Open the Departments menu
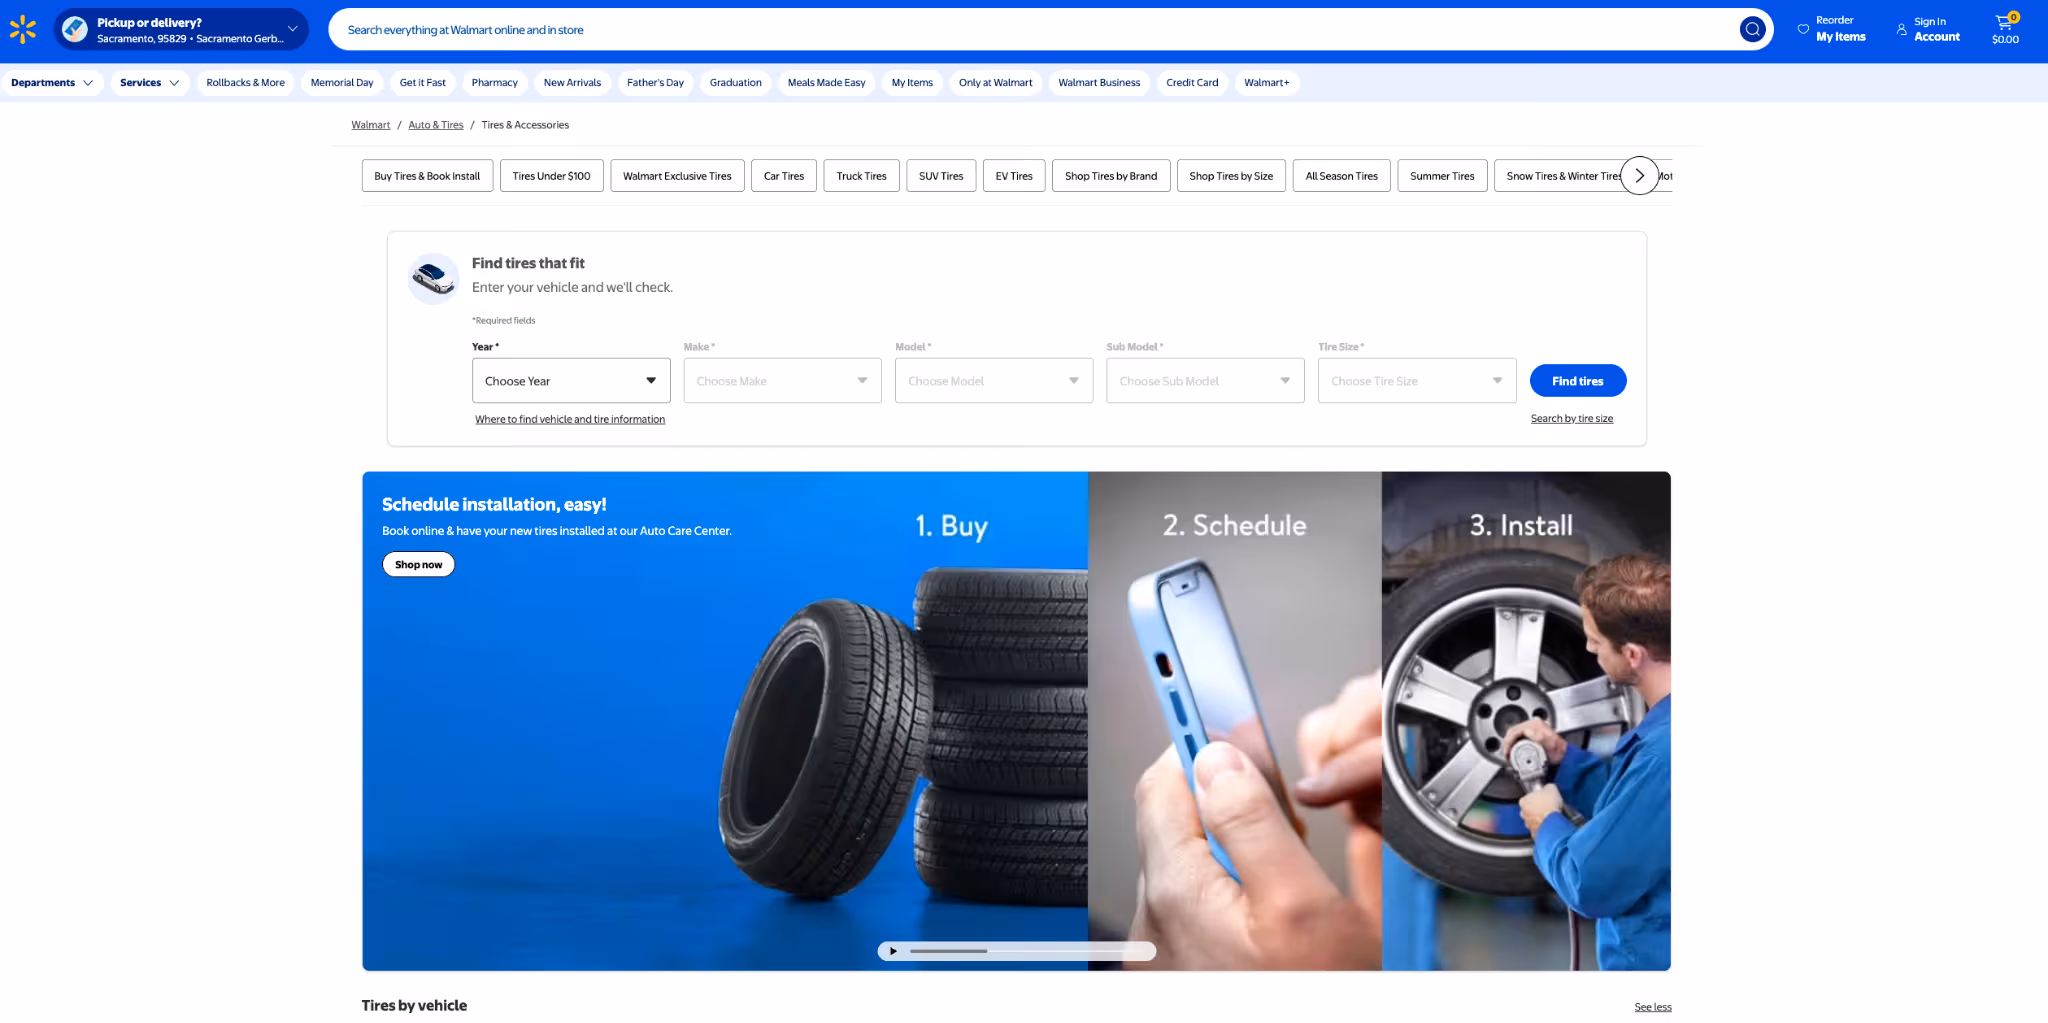 coord(52,83)
